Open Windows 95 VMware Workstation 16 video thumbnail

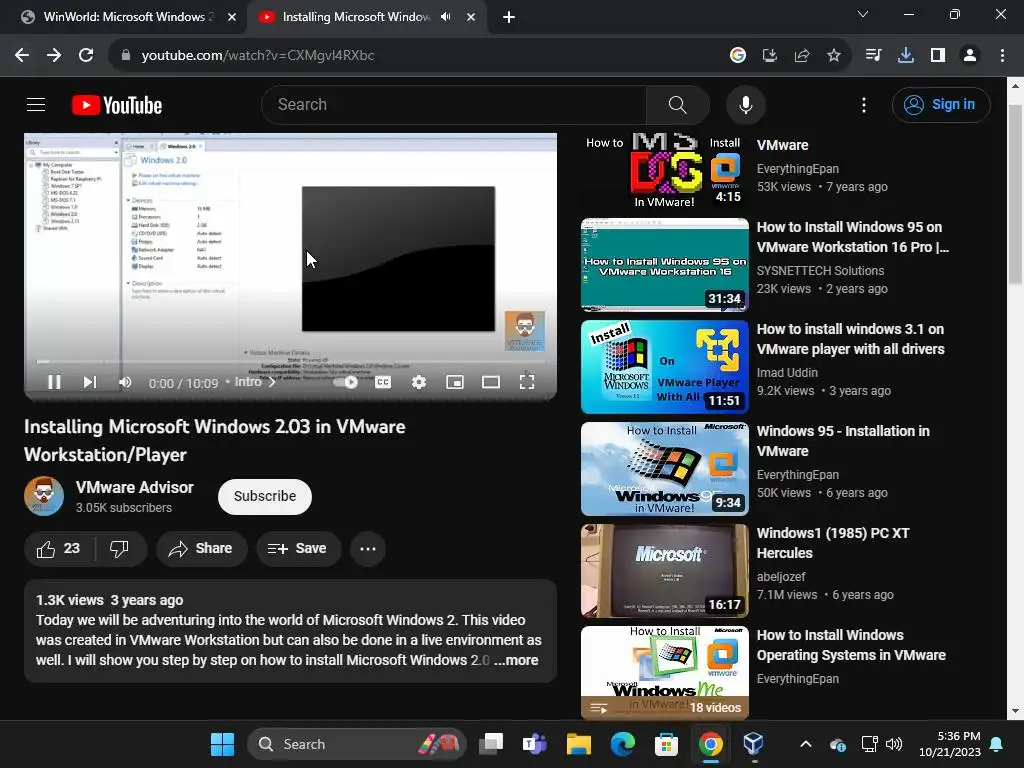pyautogui.click(x=665, y=264)
